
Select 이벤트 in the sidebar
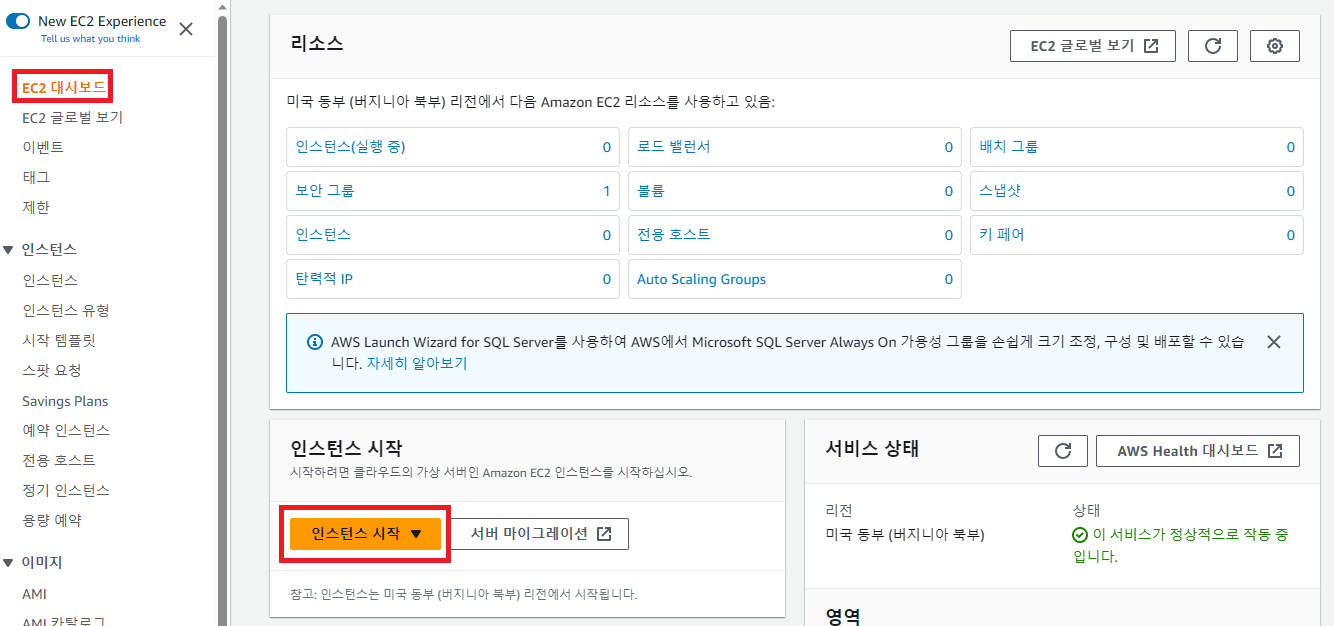point(43,147)
